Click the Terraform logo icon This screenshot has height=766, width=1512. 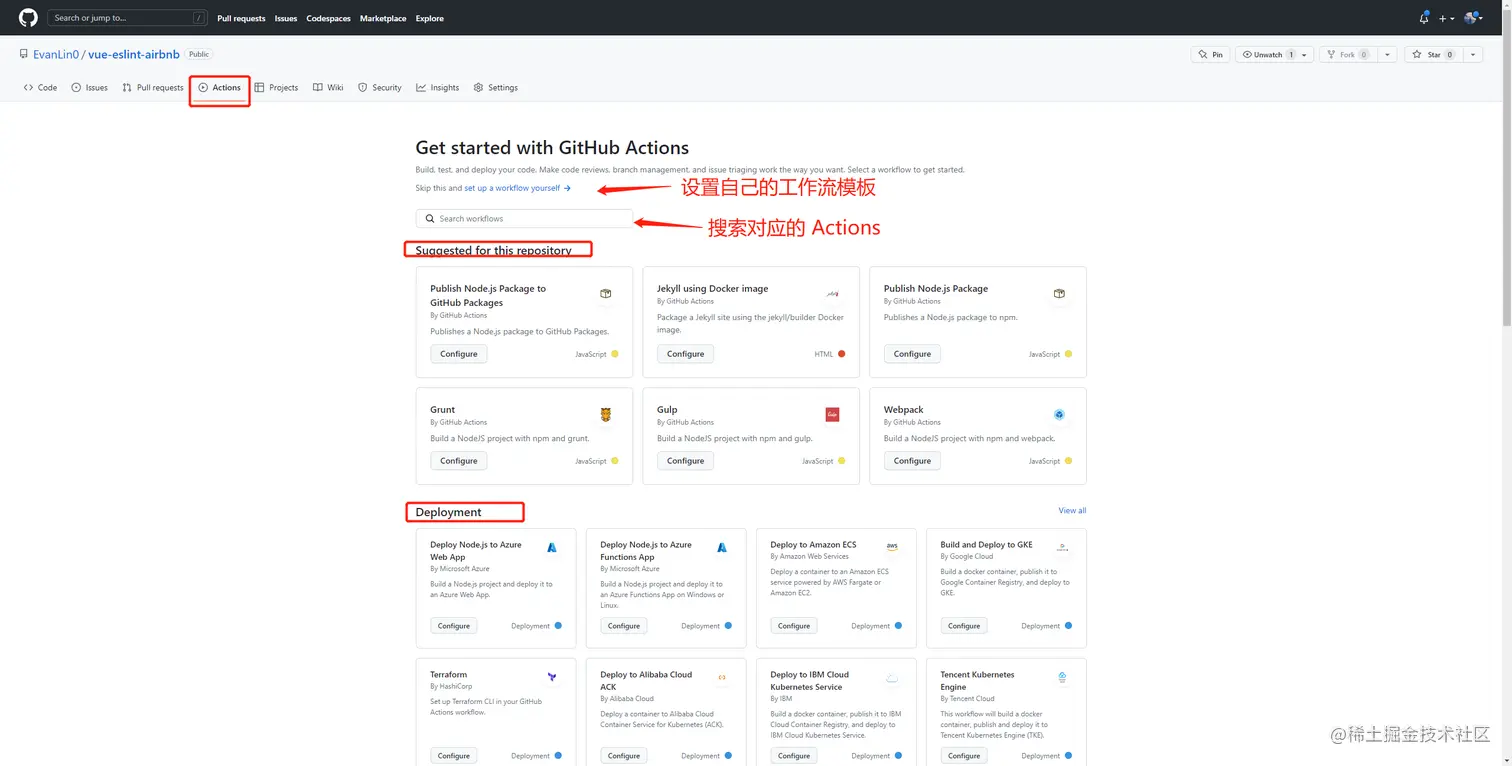coord(552,677)
